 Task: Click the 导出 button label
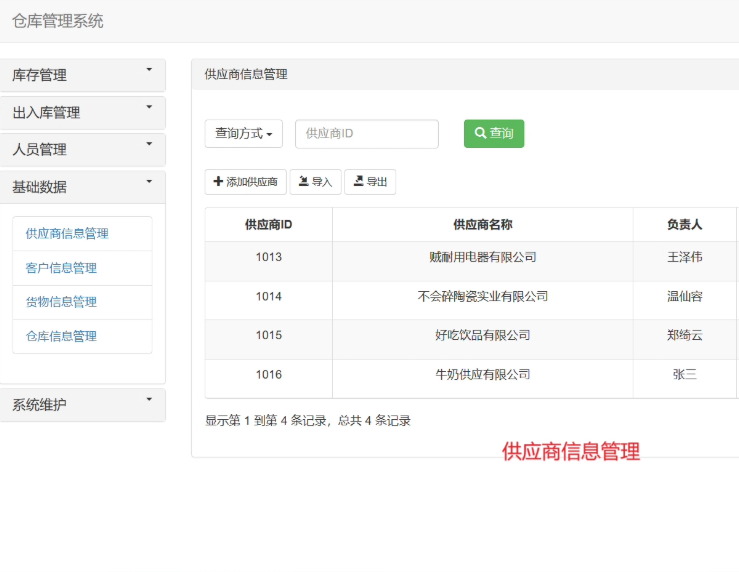pos(377,182)
